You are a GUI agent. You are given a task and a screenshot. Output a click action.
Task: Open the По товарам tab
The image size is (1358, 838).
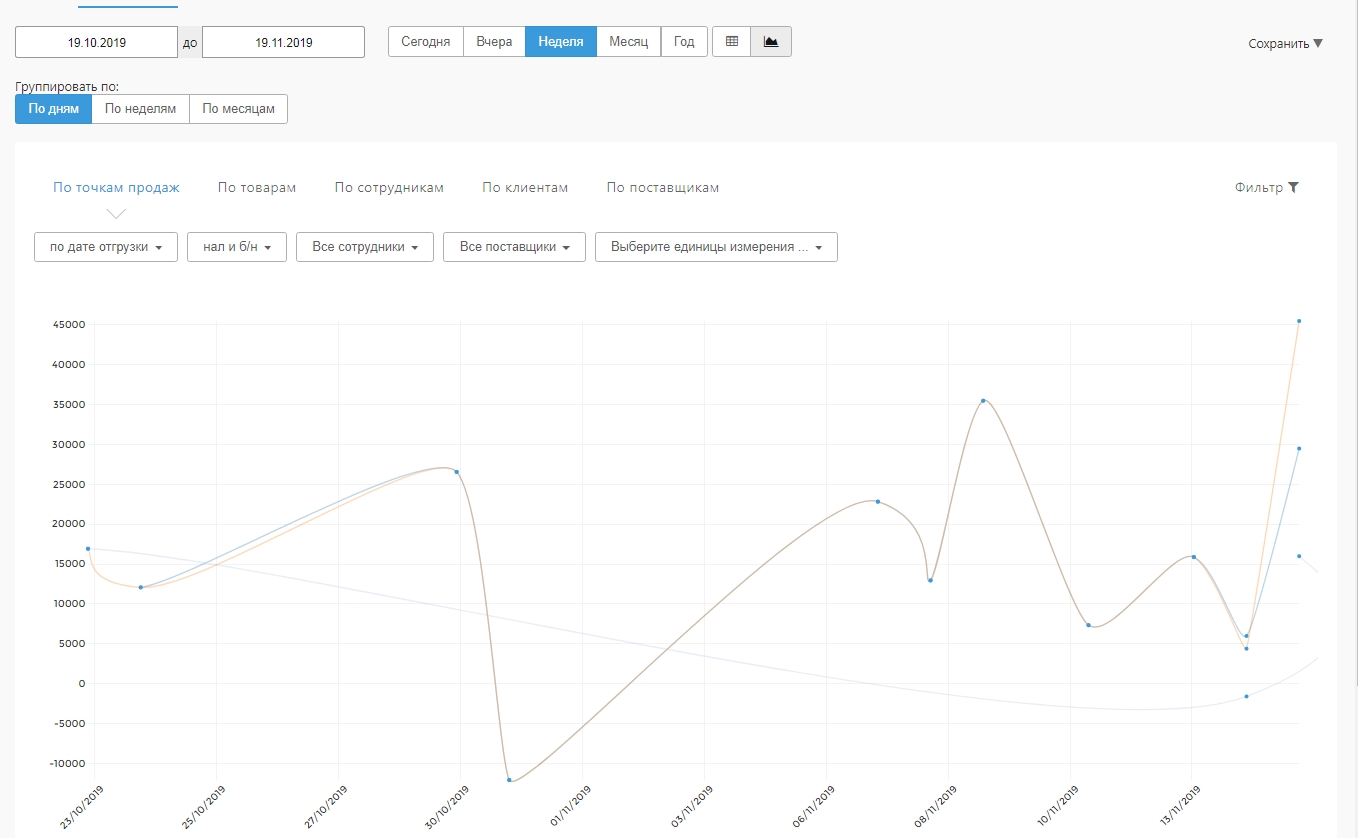coord(257,187)
